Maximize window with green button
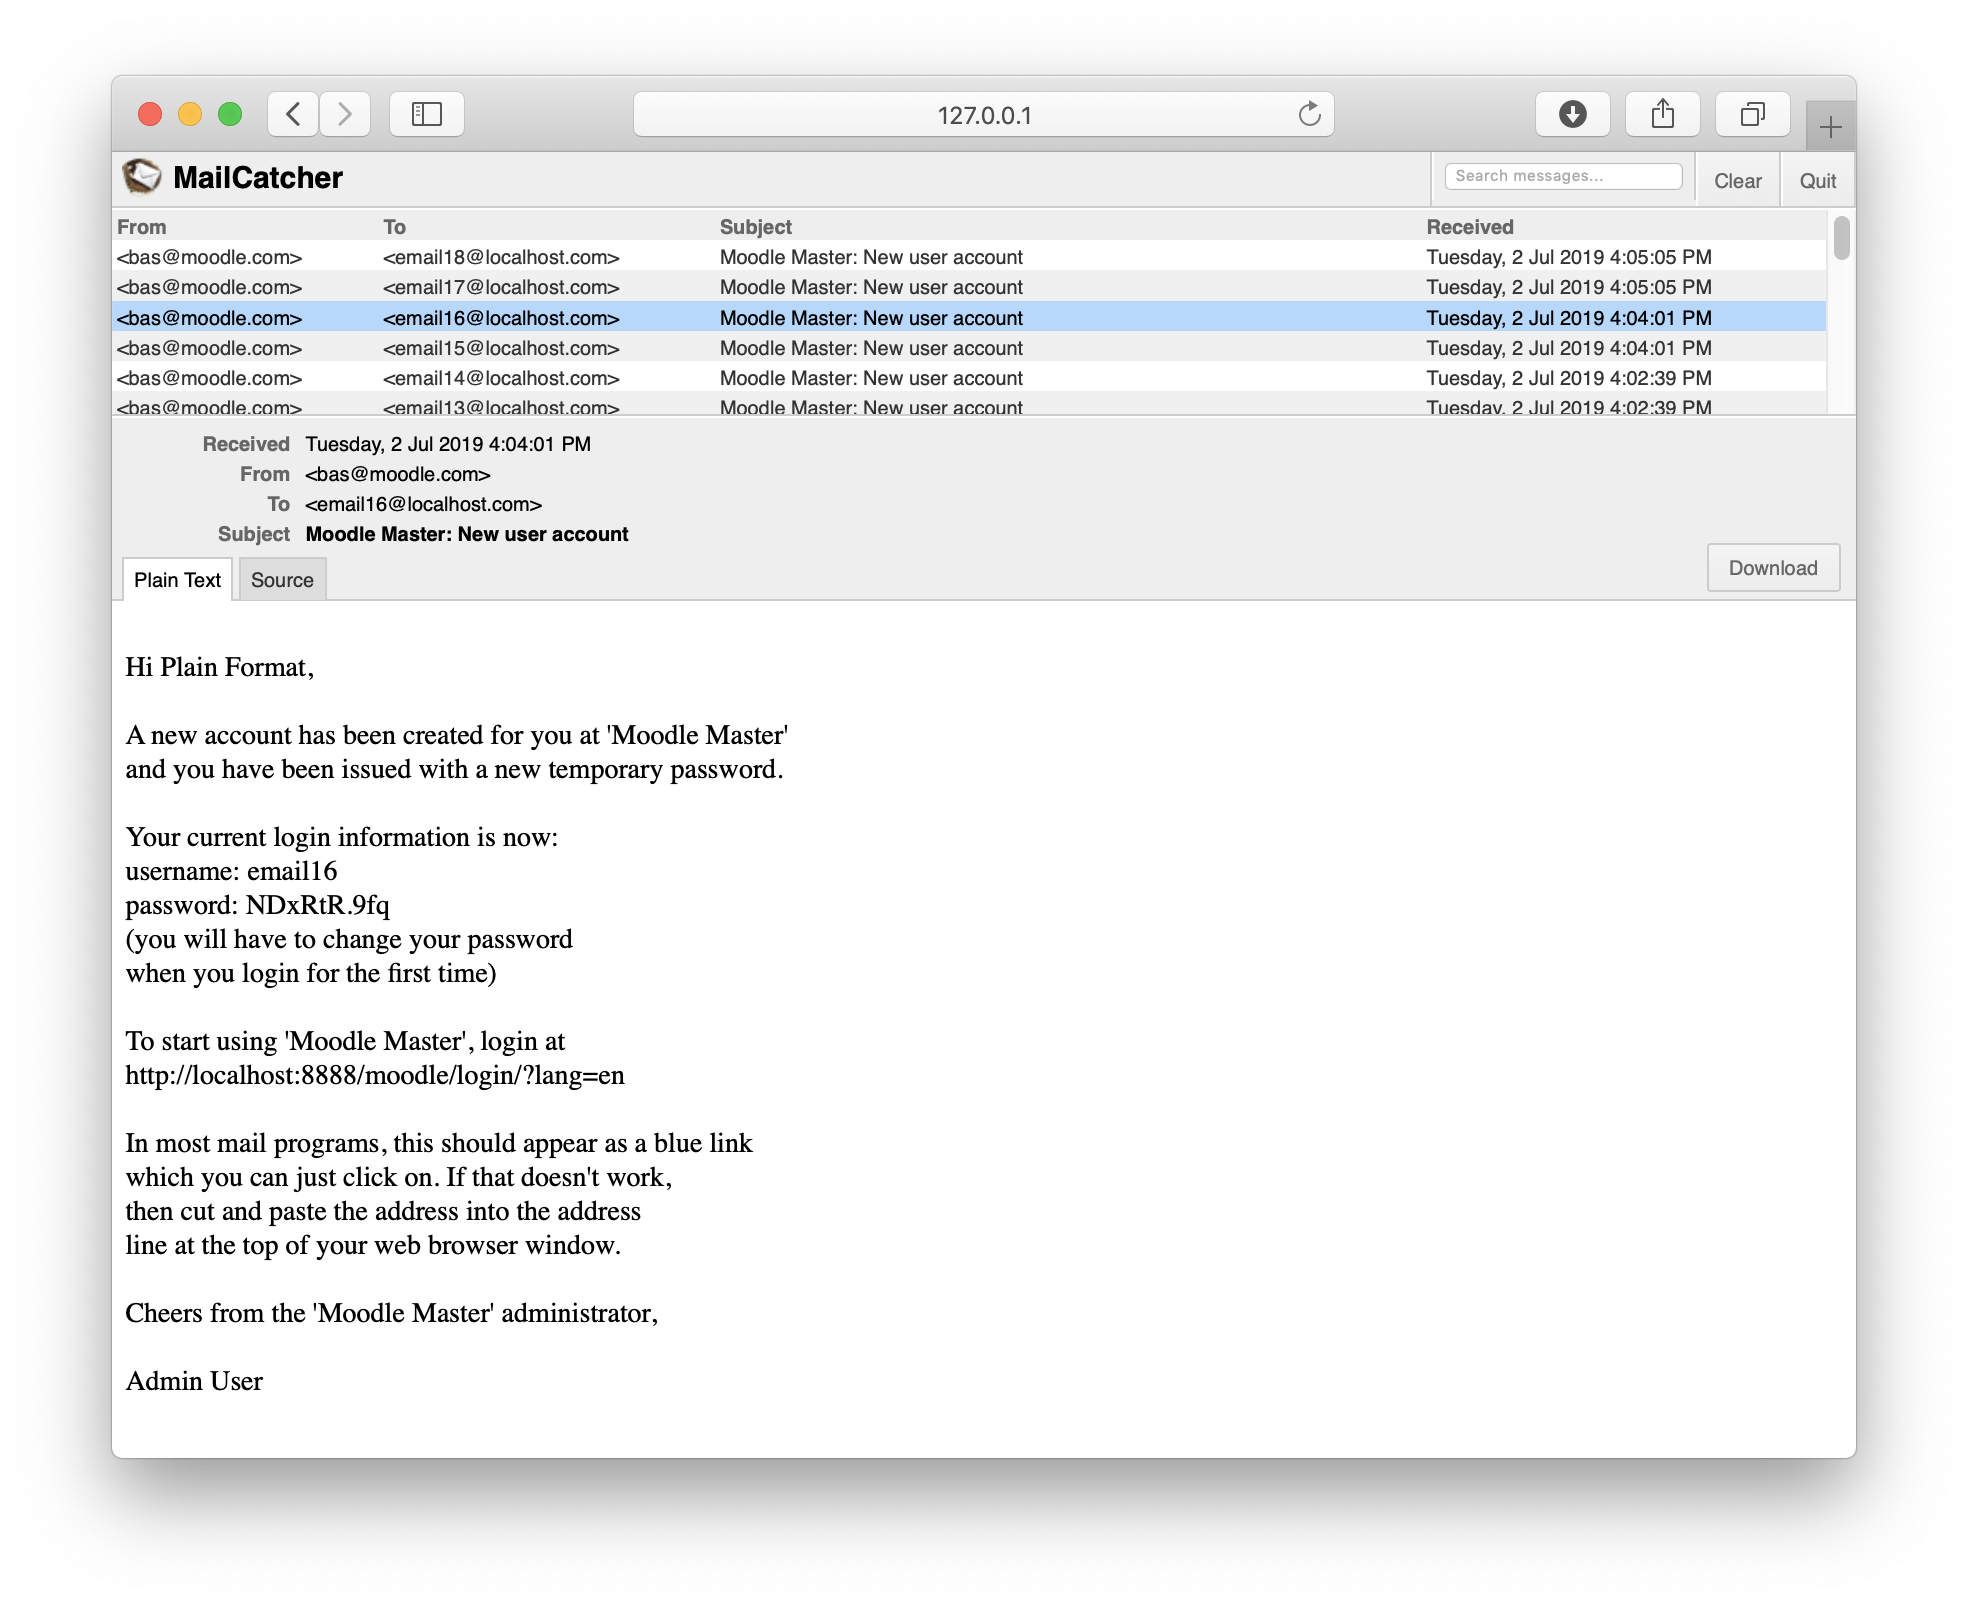Viewport: 1968px width, 1606px height. [230, 114]
